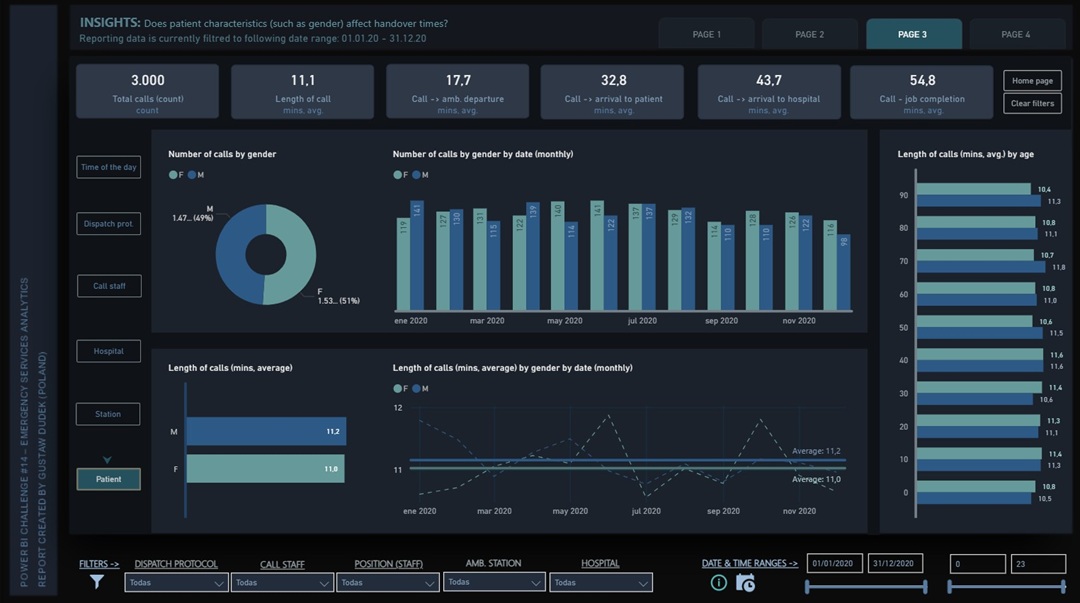Click the start date field 01/01/2020
The width and height of the screenshot is (1080, 603).
pyautogui.click(x=834, y=564)
